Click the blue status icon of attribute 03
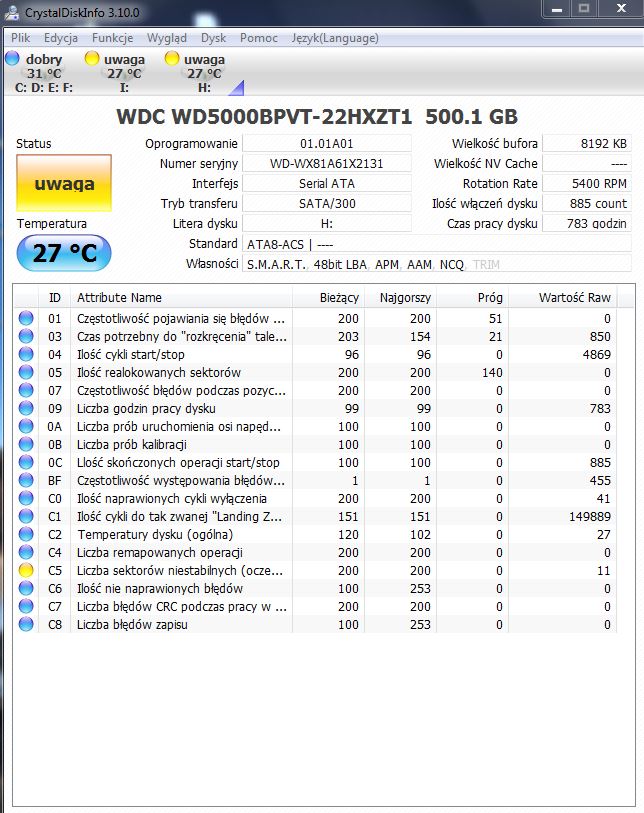Viewport: 644px width, 813px height. [26, 336]
